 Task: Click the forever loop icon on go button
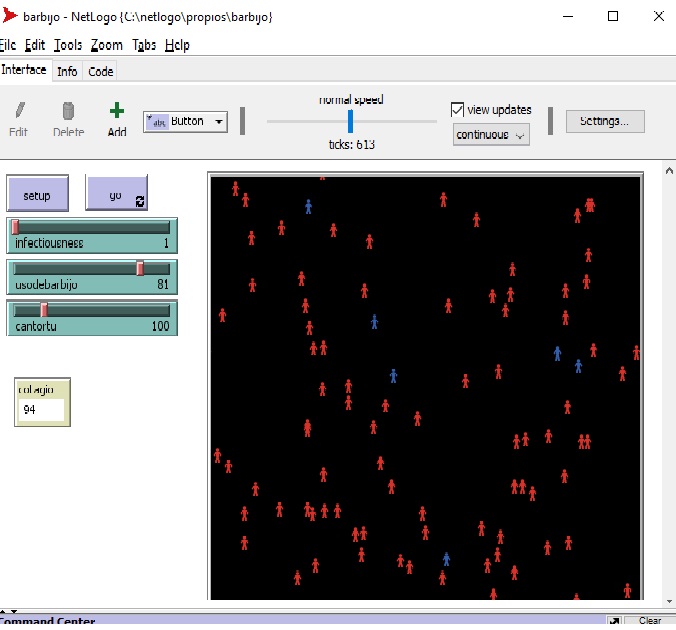tap(139, 201)
